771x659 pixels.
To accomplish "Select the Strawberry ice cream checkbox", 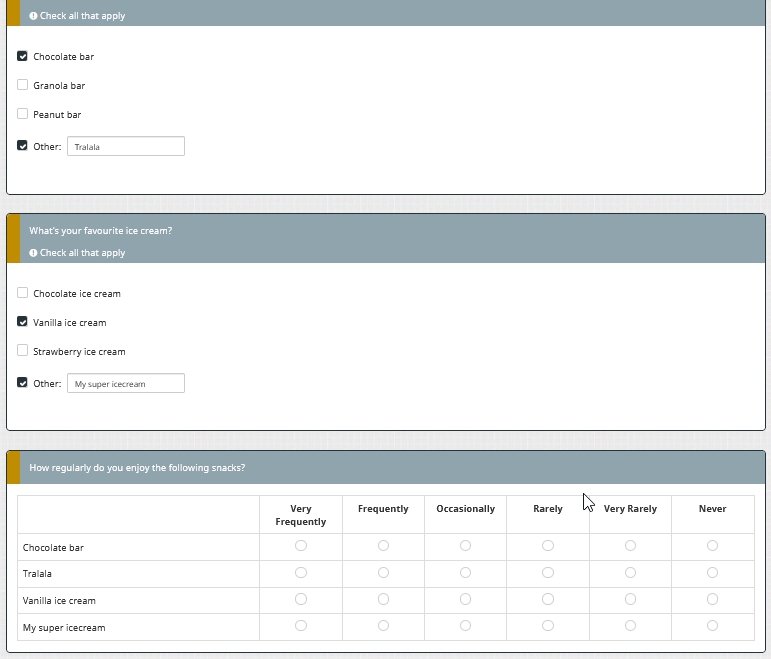I will click(x=23, y=352).
